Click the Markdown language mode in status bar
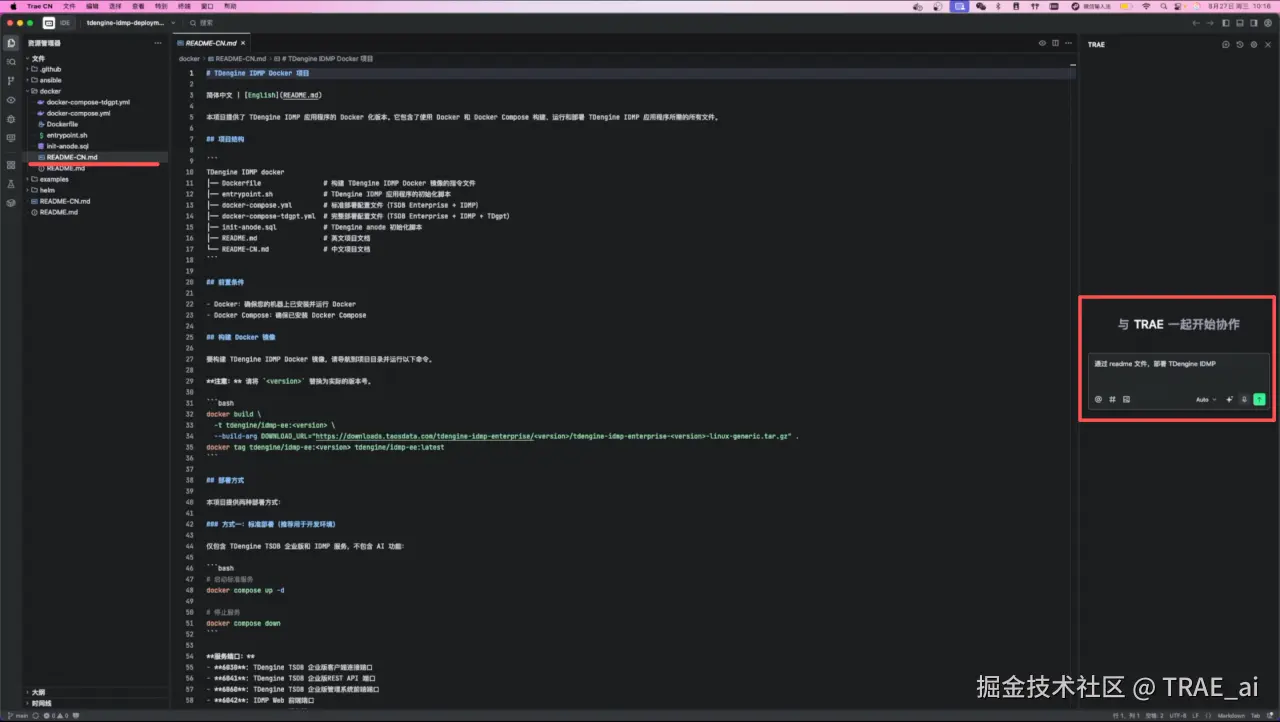The width and height of the screenshot is (1280, 722). 1230,716
